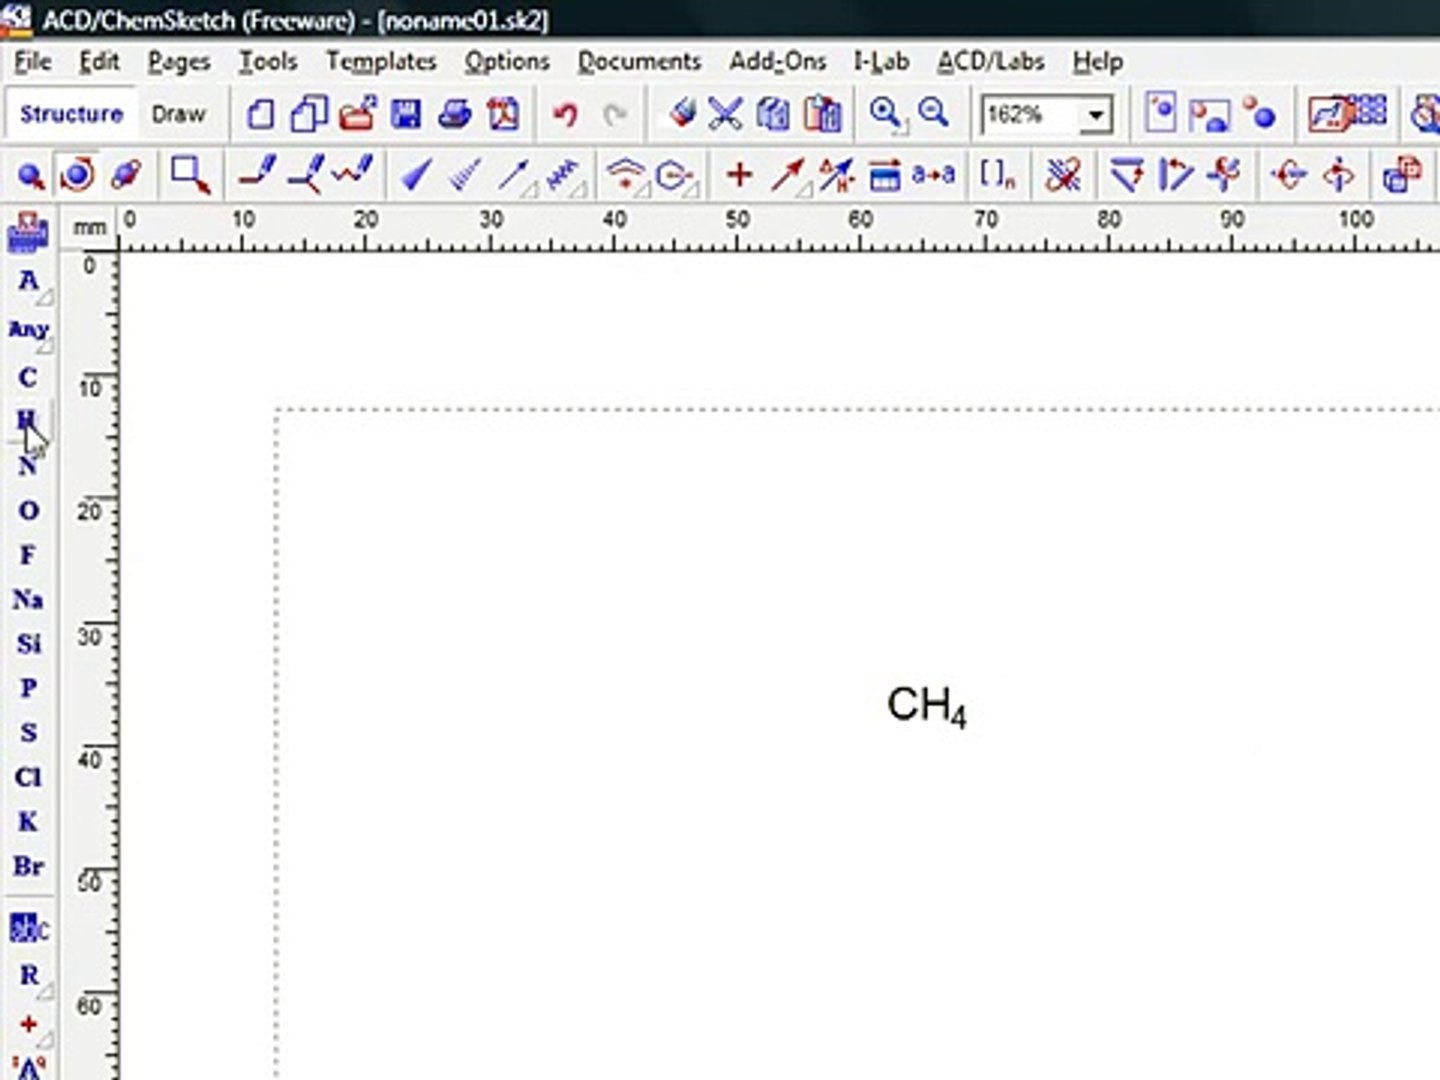The image size is (1440, 1080).
Task: Open the zoom percentage dropdown arrow
Action: coord(1097,115)
